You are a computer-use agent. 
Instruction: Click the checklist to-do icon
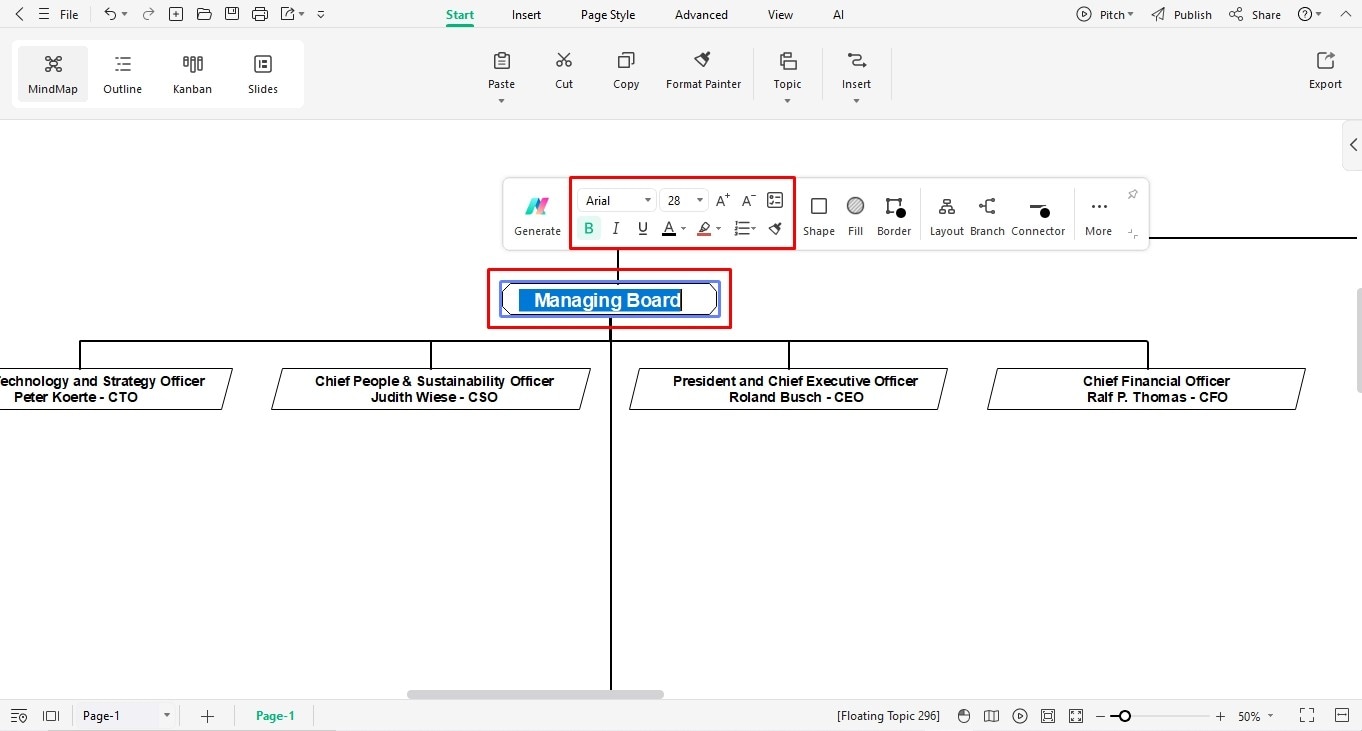pos(775,200)
